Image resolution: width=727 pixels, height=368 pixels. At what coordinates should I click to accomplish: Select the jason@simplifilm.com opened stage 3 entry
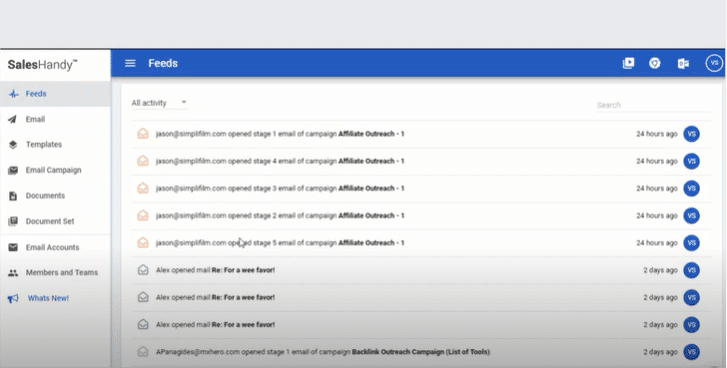coord(421,188)
